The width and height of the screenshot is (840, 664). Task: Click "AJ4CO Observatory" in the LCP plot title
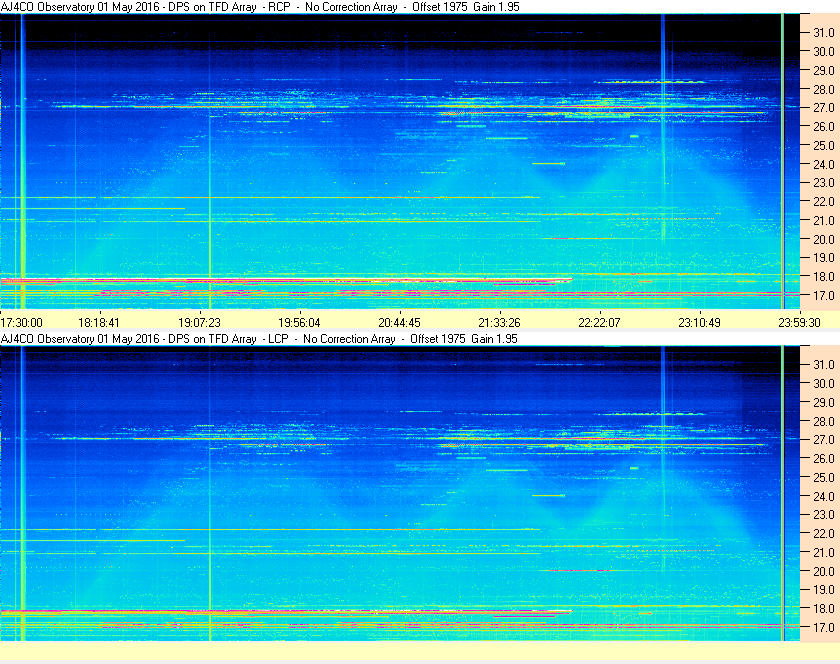click(48, 339)
